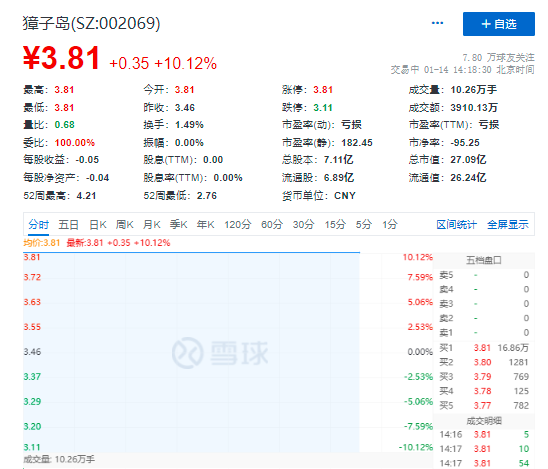Click the 成交明细 panel header

(x=484, y=421)
